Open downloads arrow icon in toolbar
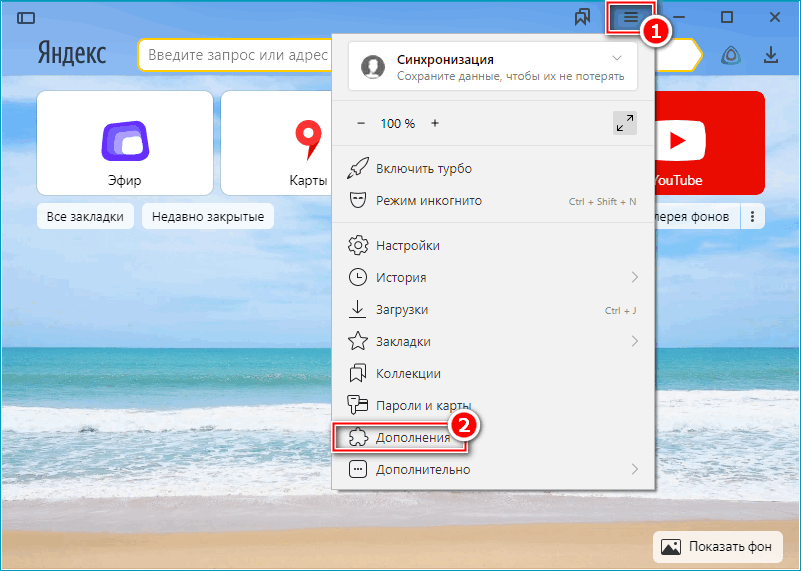Screen dimensions: 801x571 pos(770,55)
